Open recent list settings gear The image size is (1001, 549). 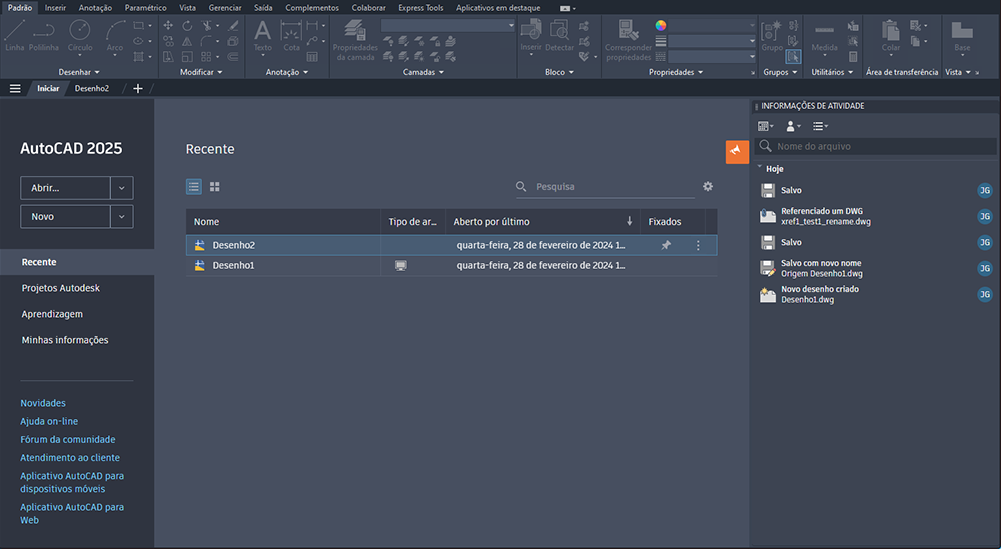[708, 186]
